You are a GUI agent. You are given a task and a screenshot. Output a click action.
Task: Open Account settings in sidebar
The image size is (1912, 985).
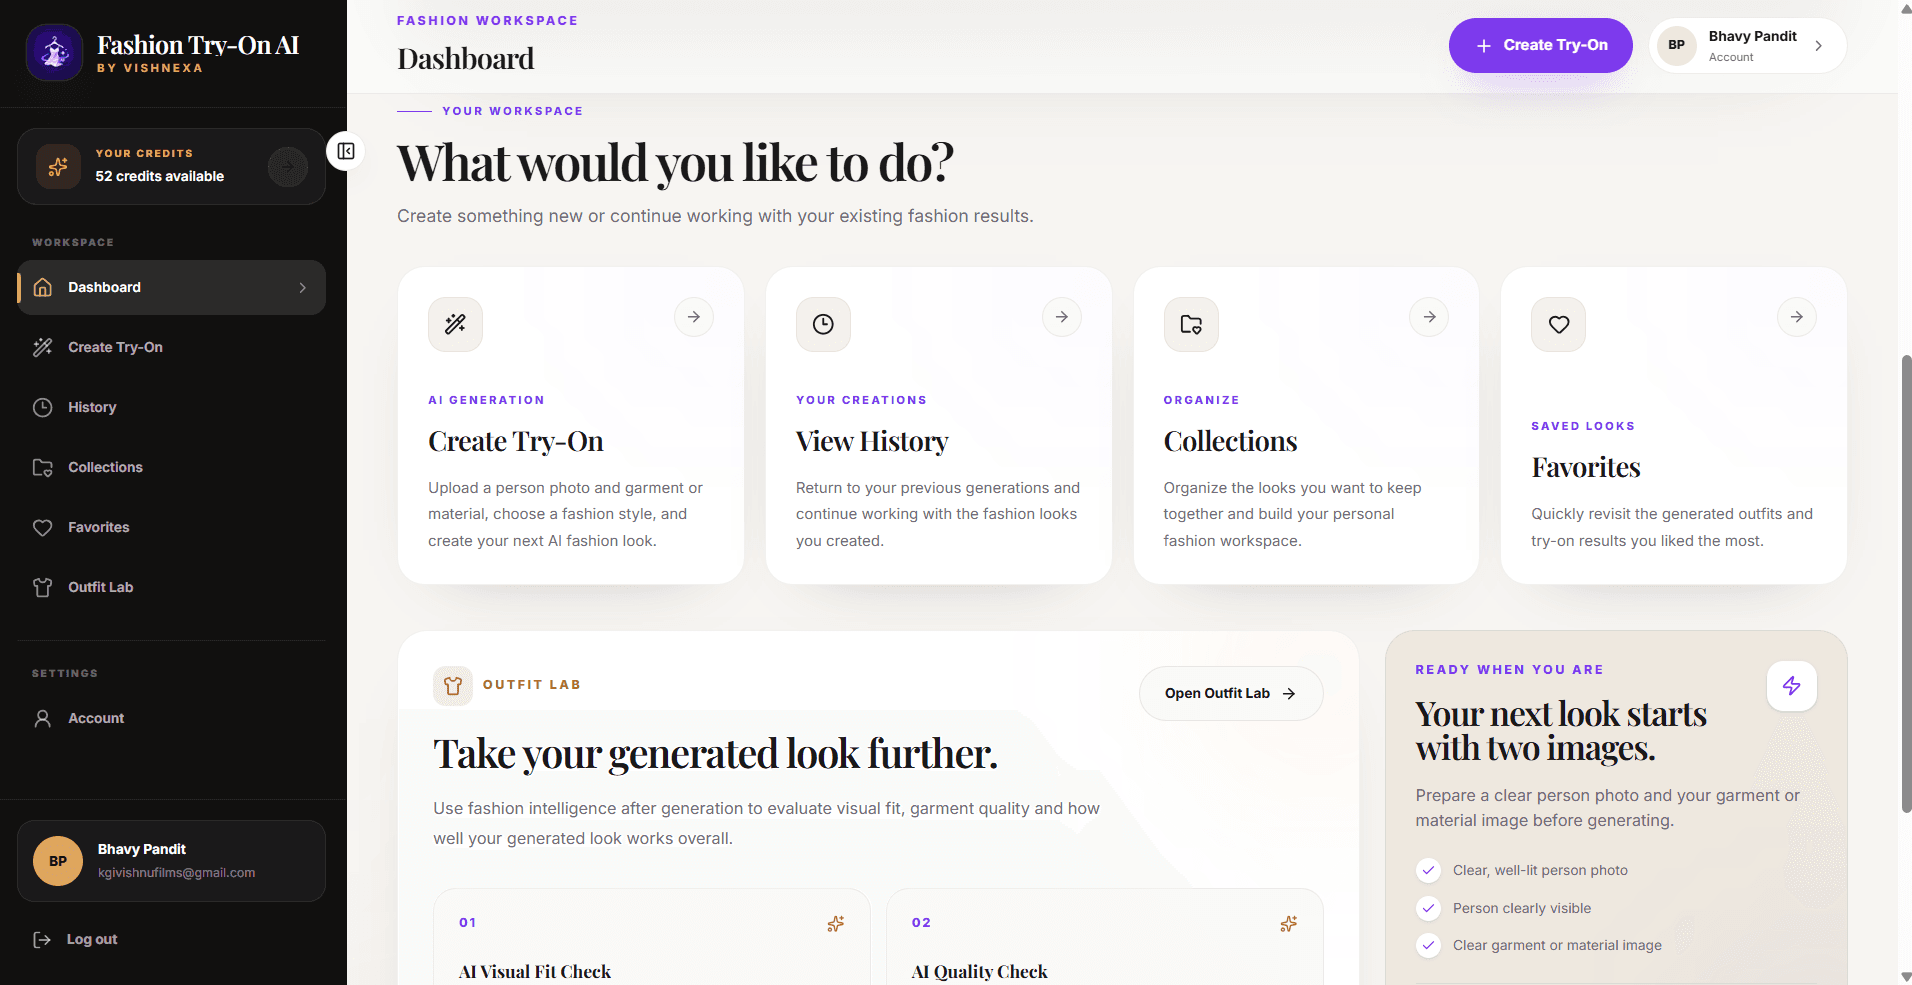pos(171,718)
